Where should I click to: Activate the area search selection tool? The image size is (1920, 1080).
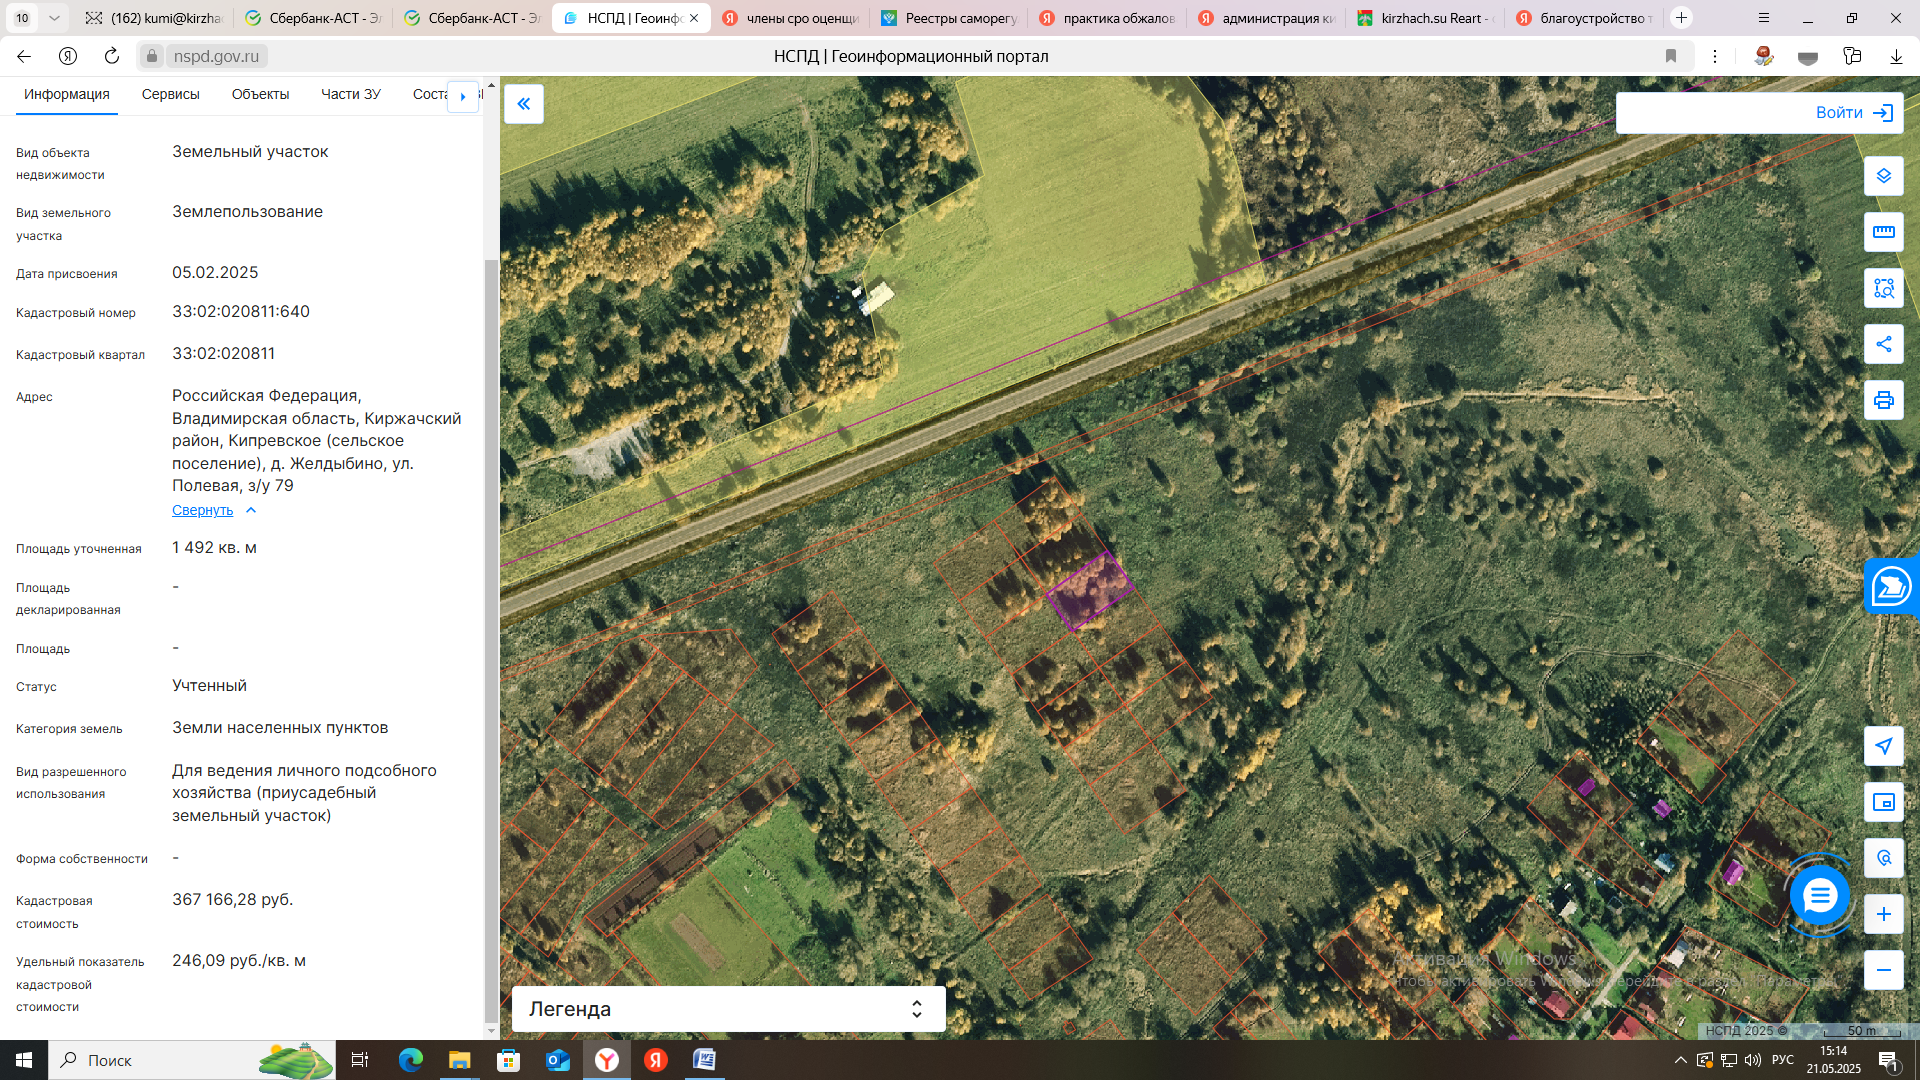pos(1883,288)
